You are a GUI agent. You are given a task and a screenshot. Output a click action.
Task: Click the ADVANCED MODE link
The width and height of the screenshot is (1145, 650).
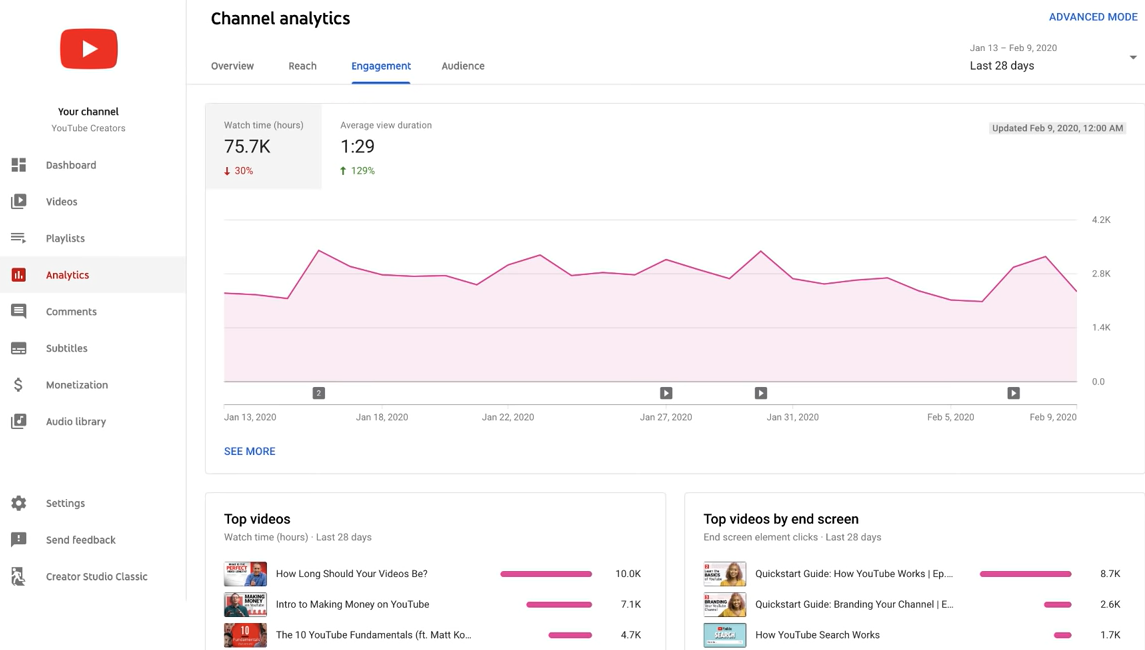1093,17
